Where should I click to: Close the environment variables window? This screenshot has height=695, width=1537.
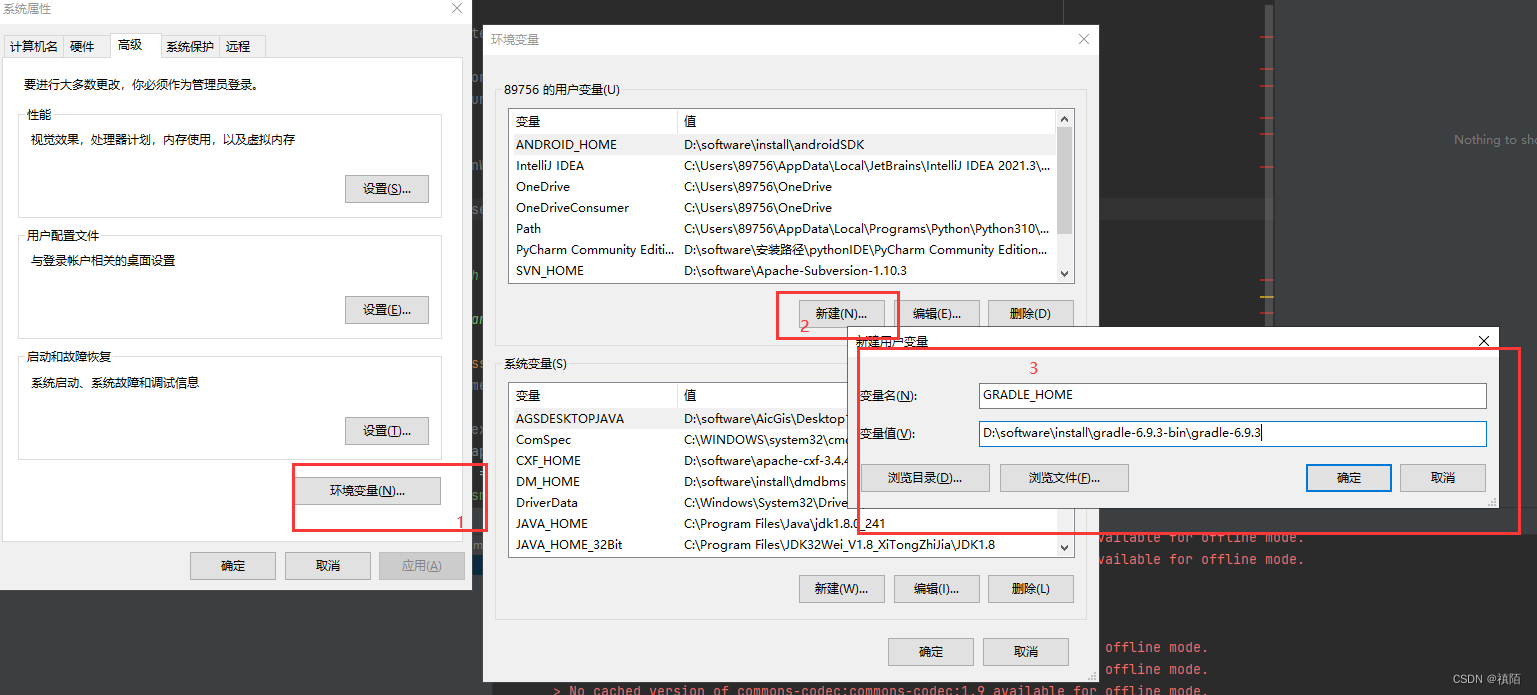[x=1084, y=39]
